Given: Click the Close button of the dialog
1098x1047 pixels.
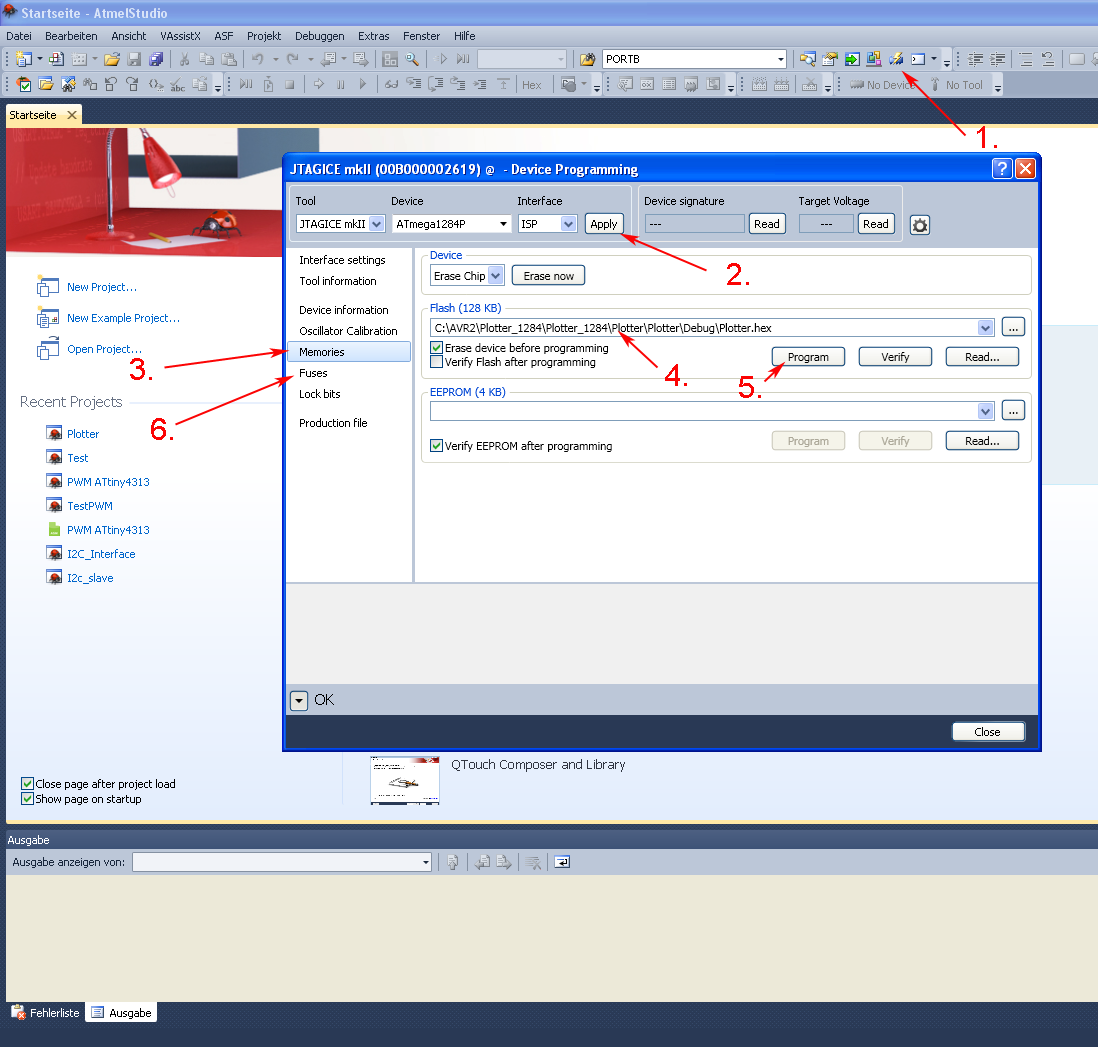Looking at the screenshot, I should pyautogui.click(x=987, y=731).
